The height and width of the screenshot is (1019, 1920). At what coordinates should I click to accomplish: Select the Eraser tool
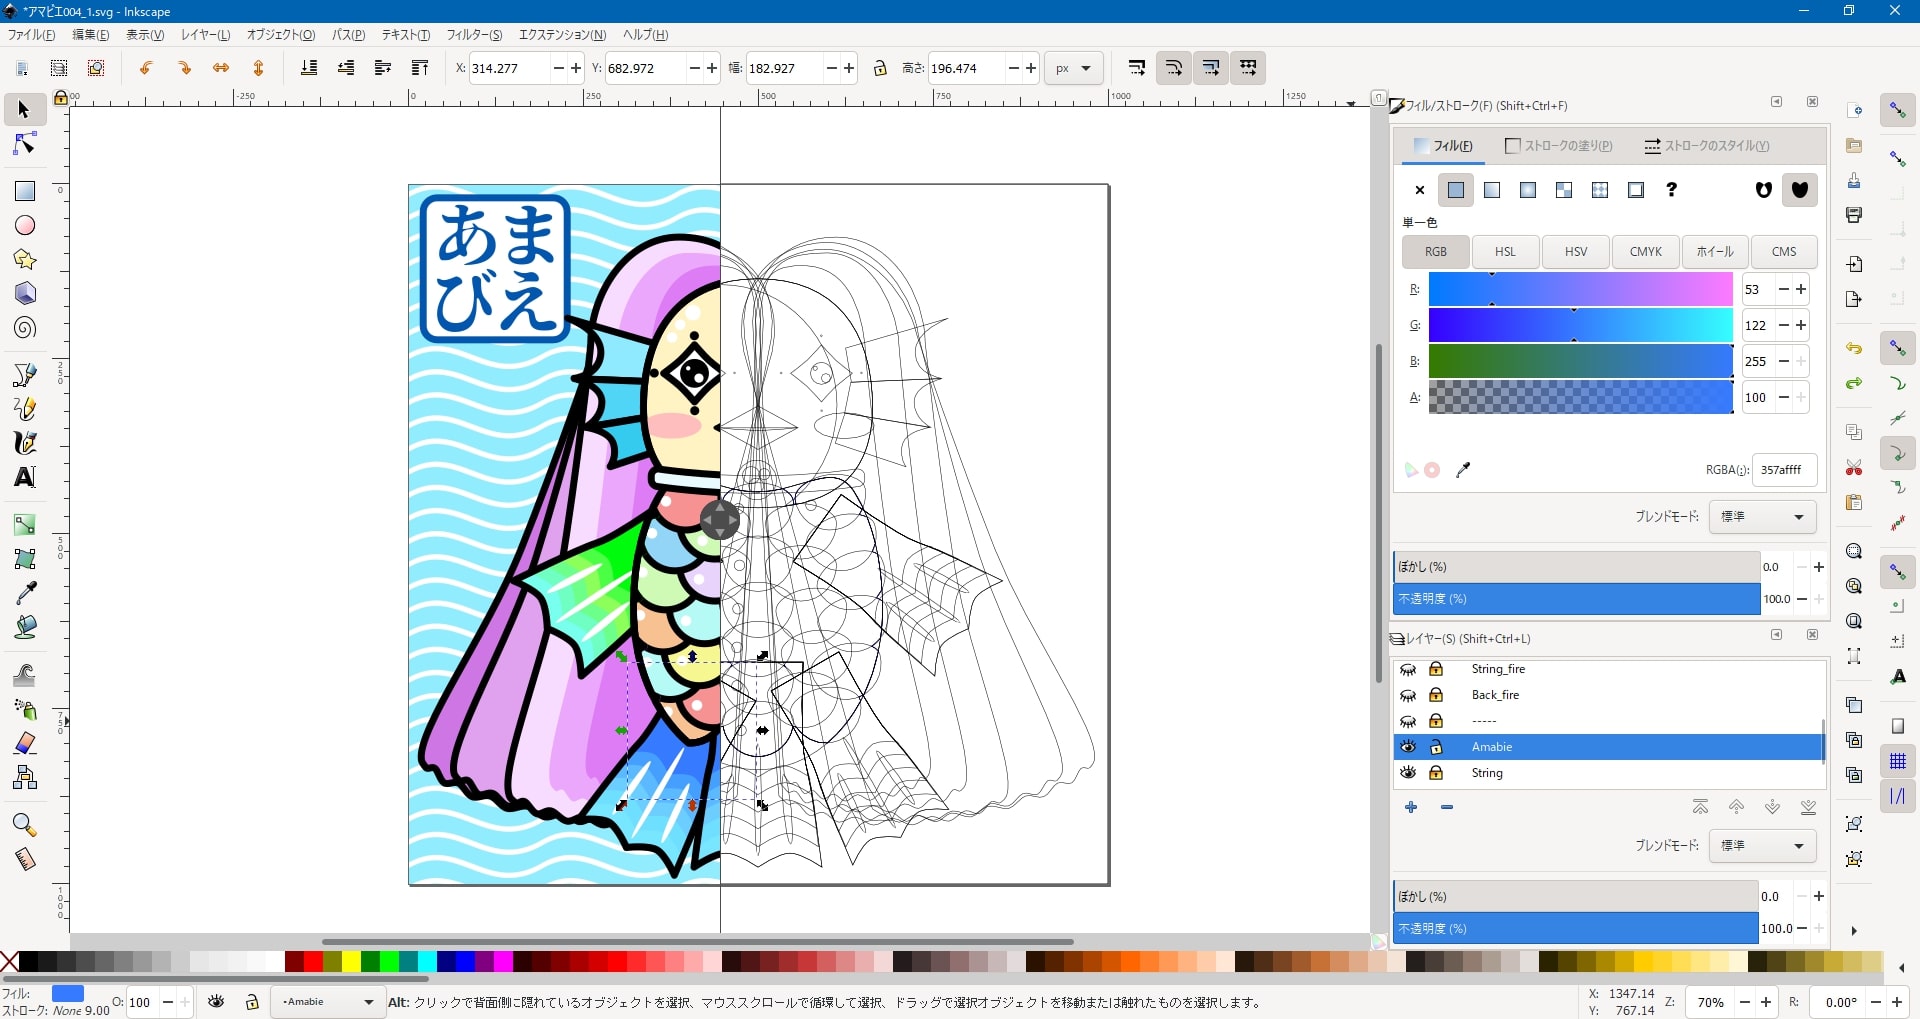pos(24,743)
